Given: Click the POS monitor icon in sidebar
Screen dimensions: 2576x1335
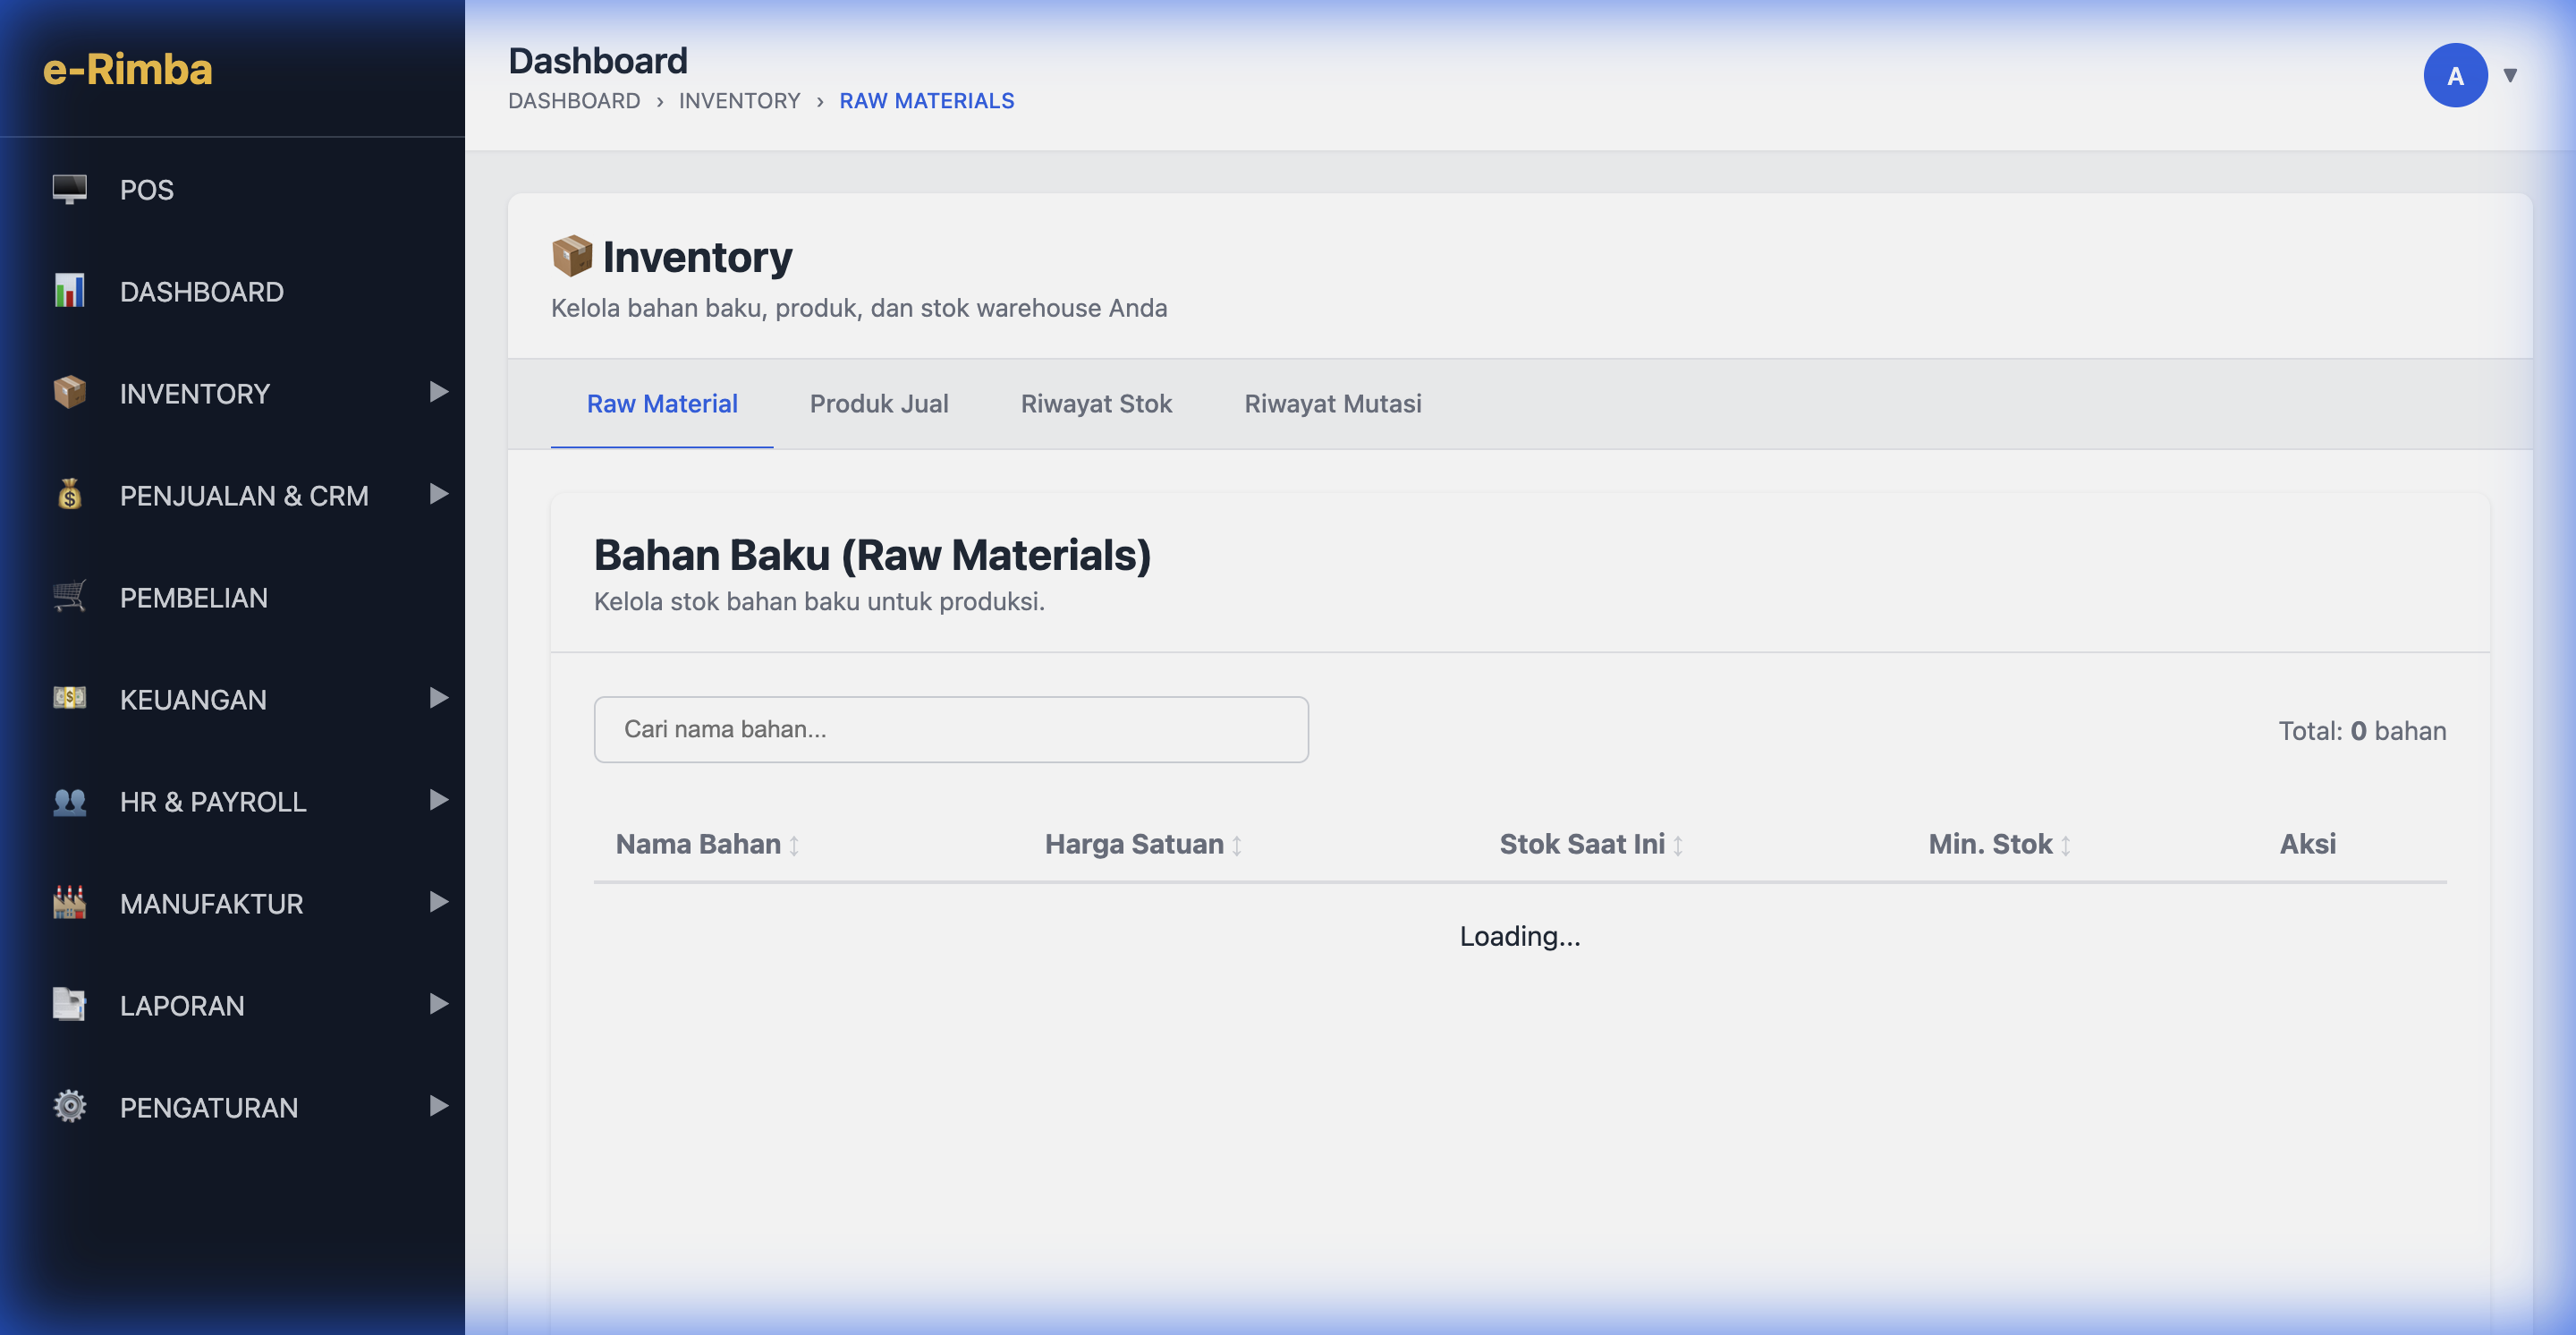Looking at the screenshot, I should (x=69, y=189).
